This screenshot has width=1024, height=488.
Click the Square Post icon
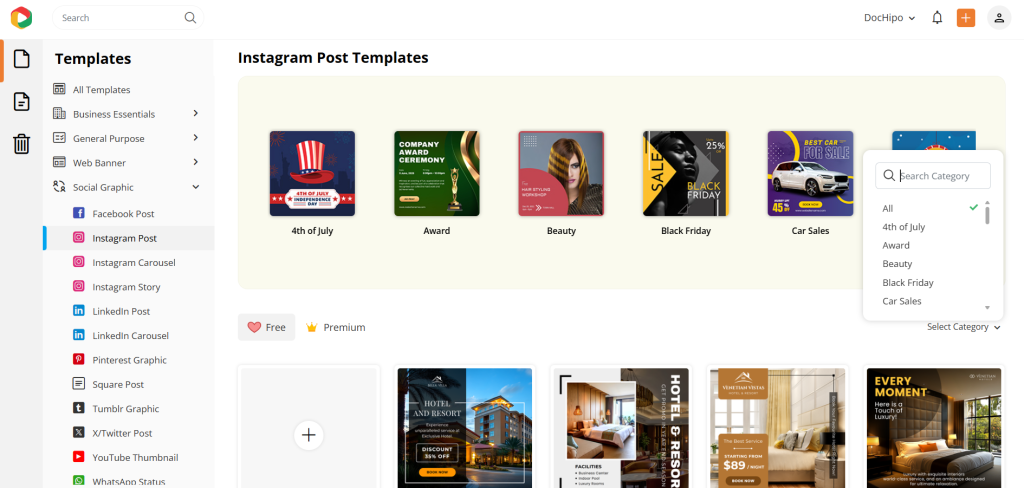(78, 383)
